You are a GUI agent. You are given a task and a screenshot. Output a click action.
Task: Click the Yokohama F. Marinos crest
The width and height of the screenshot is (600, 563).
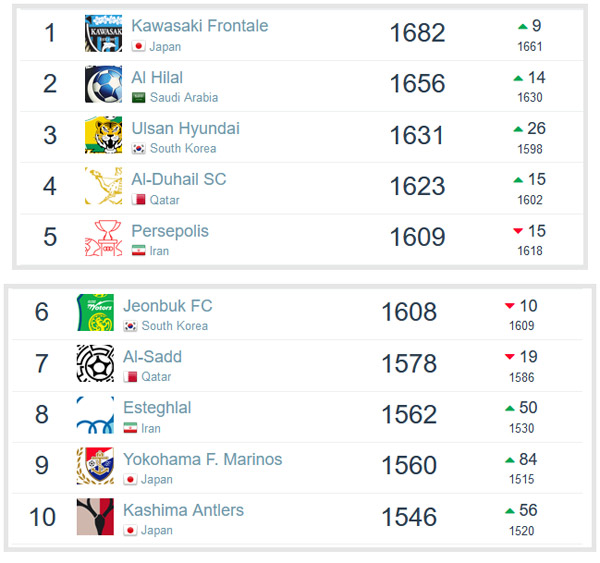(x=95, y=466)
